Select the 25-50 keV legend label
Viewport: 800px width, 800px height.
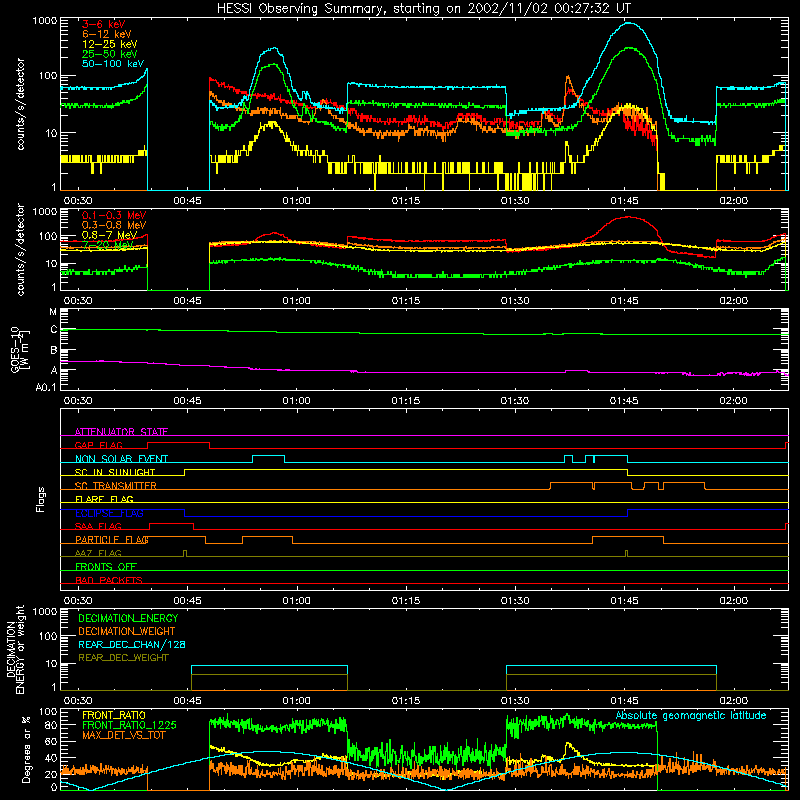tap(110, 54)
